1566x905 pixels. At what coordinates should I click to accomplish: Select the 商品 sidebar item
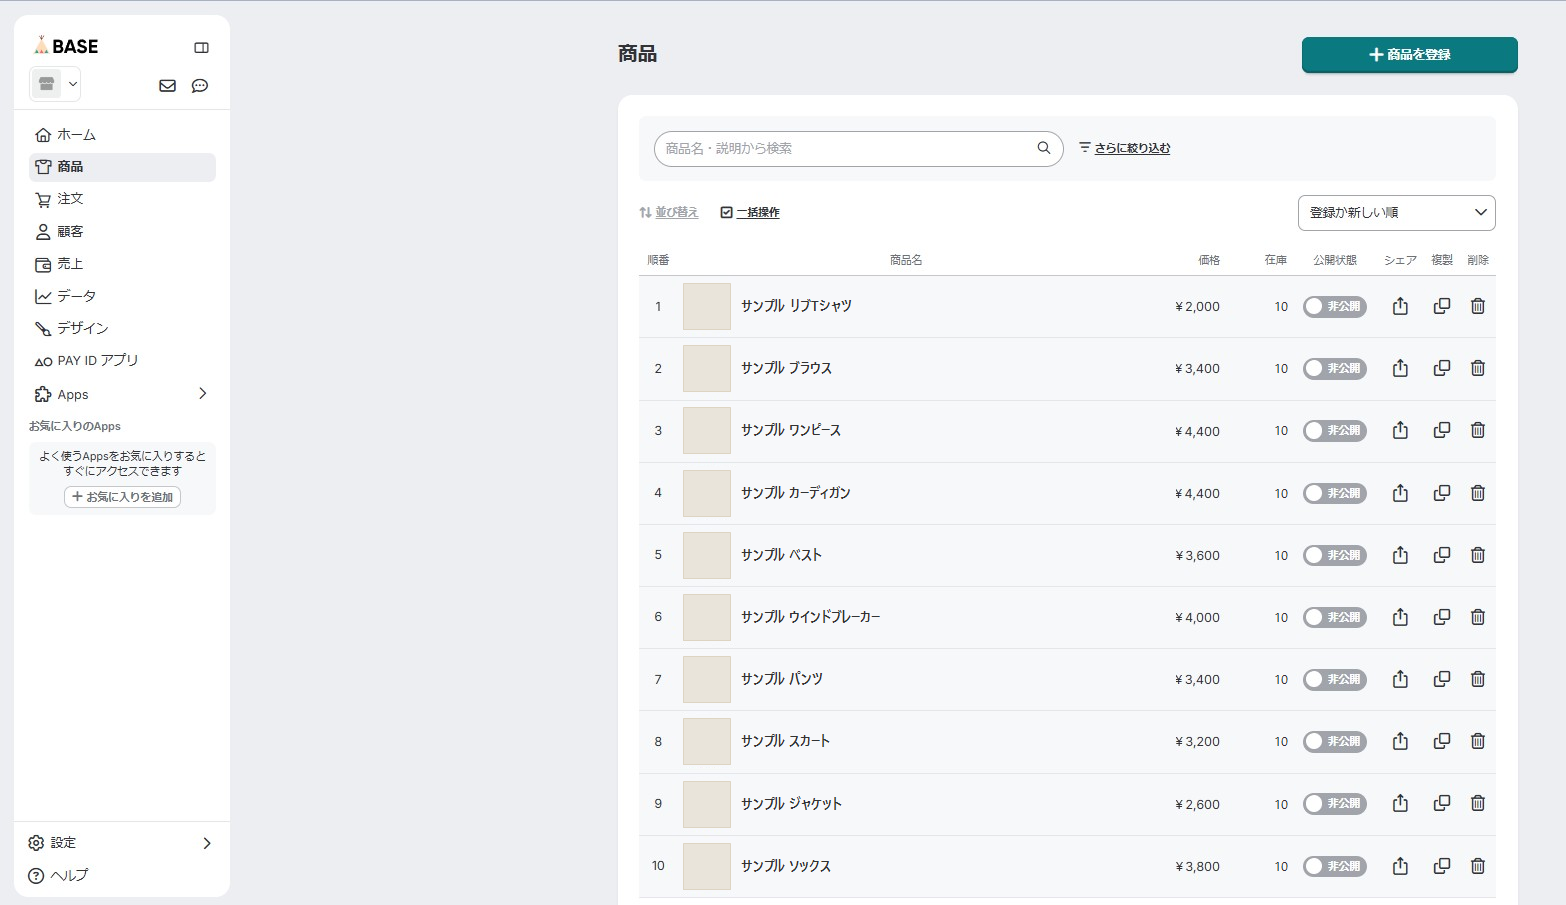[x=122, y=167]
